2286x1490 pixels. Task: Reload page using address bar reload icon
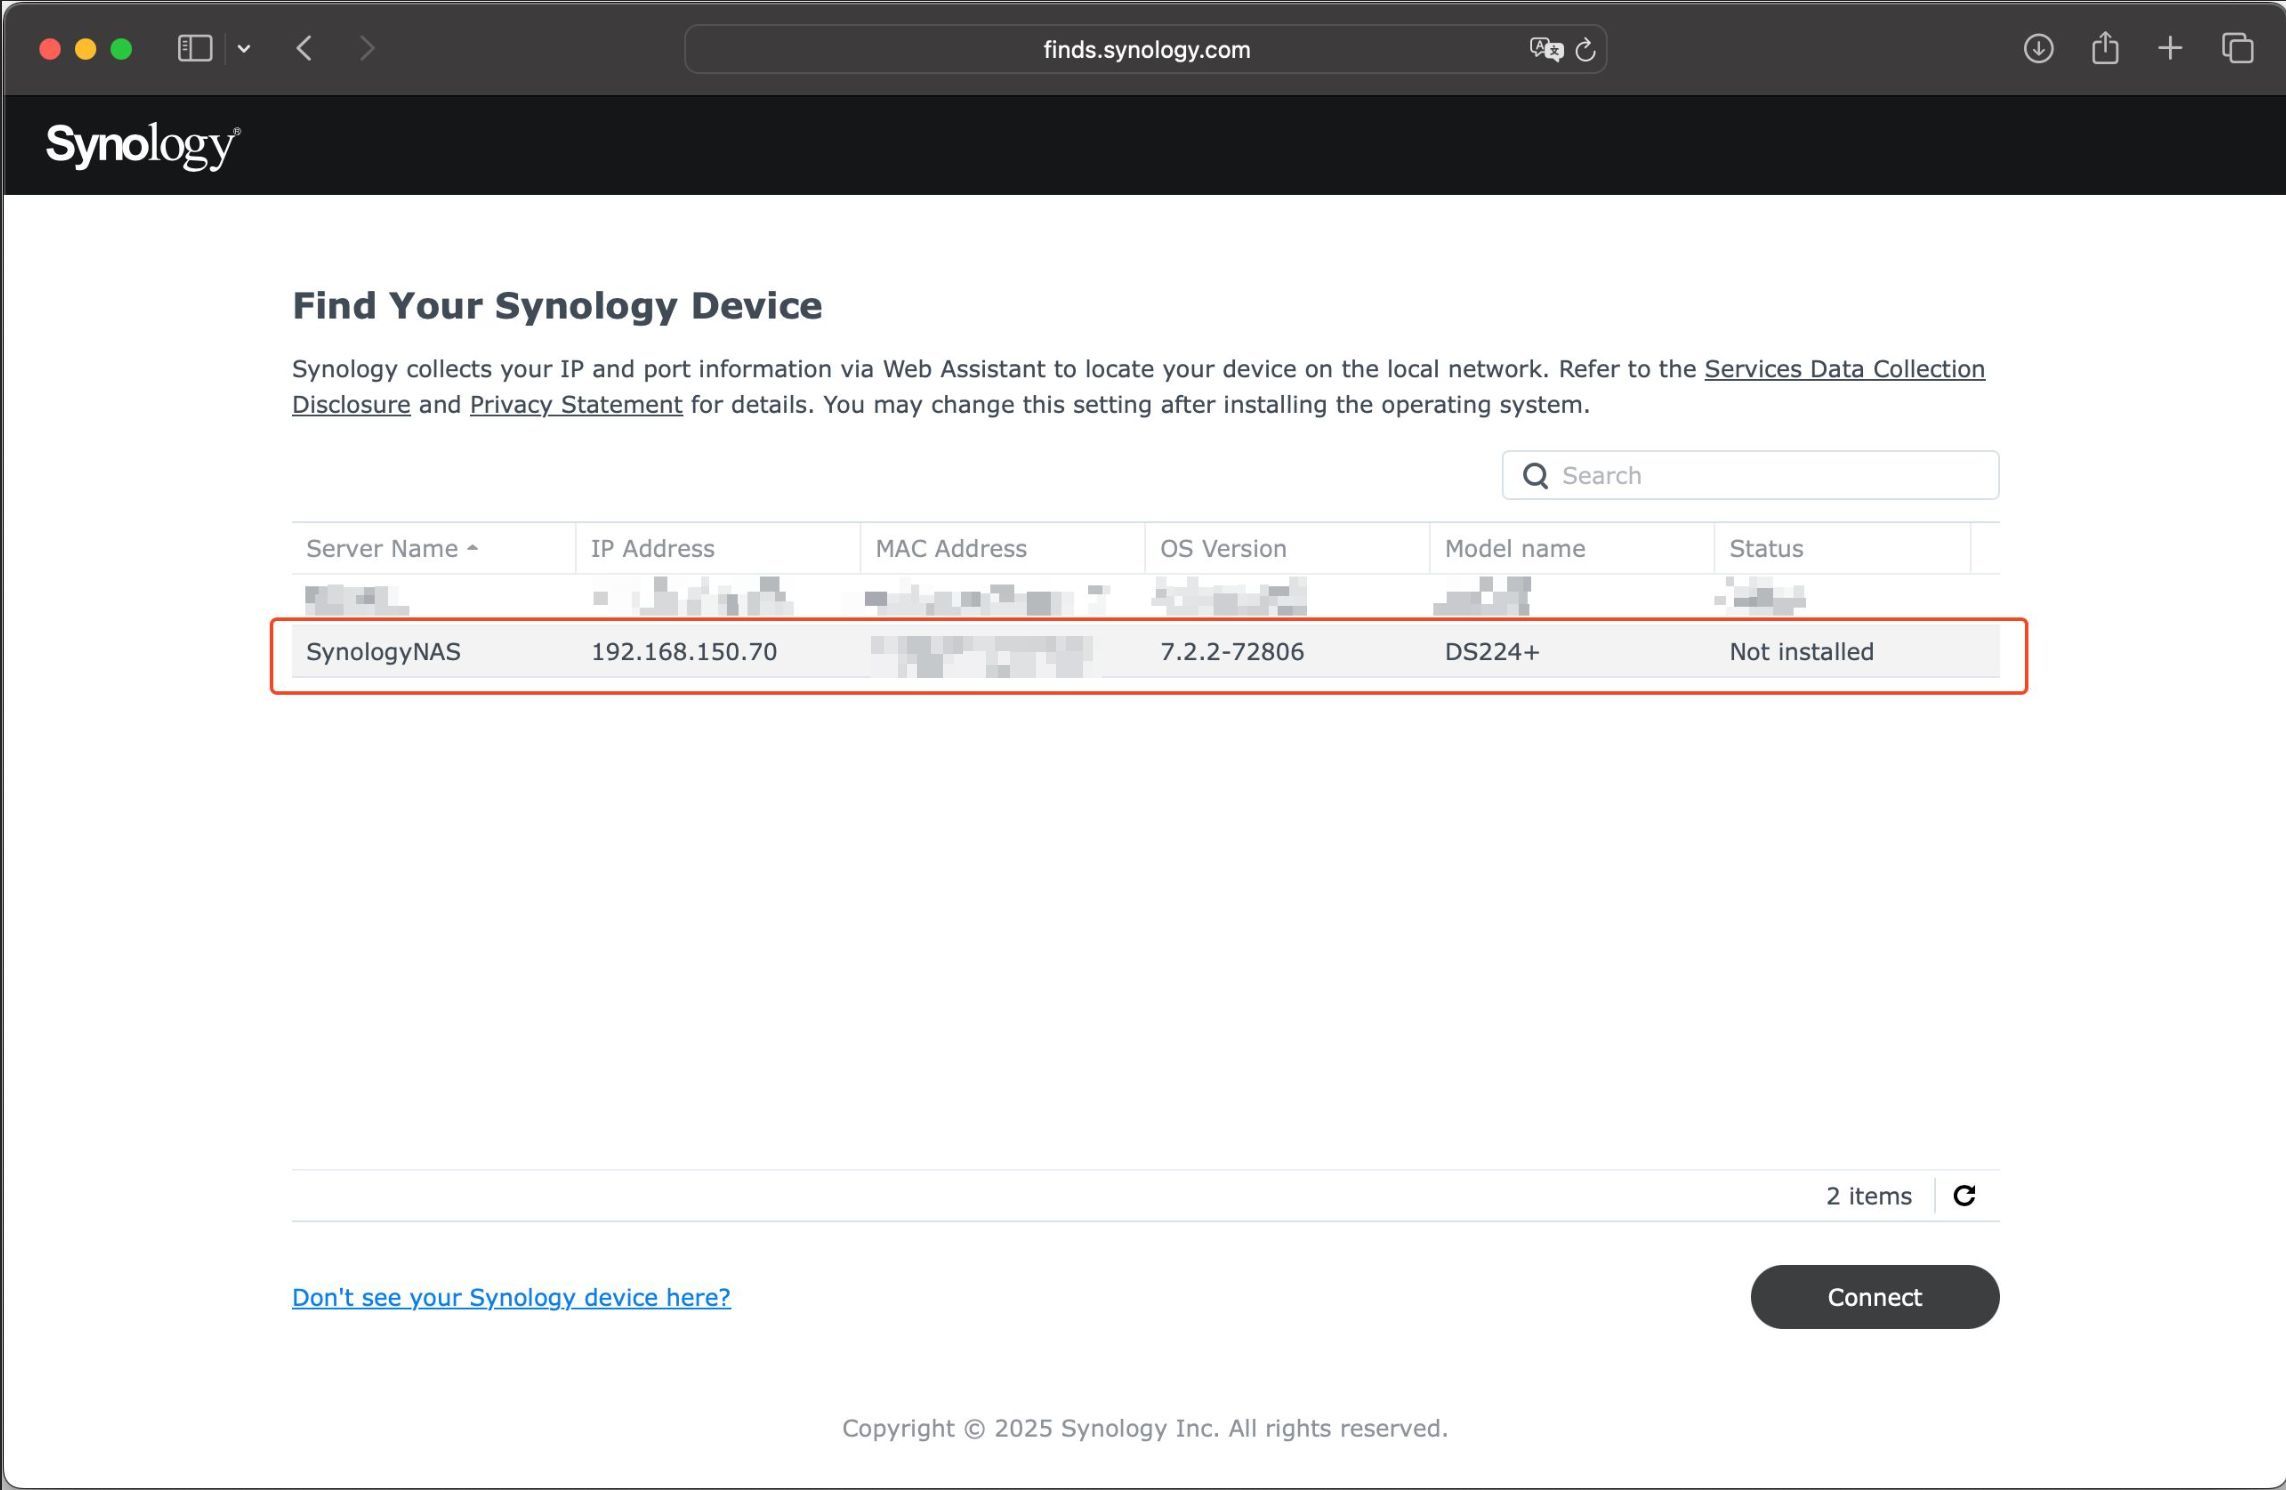1585,50
